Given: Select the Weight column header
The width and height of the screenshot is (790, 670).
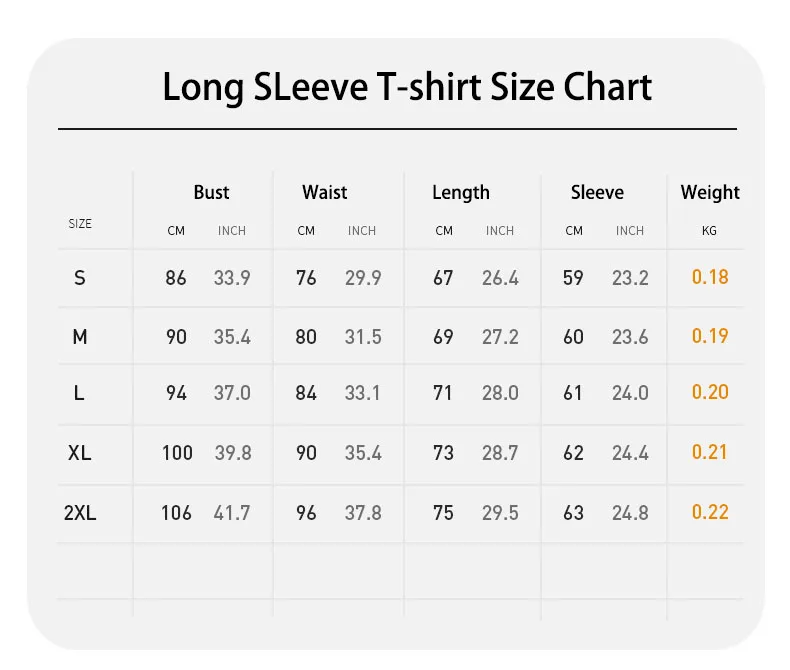Looking at the screenshot, I should [x=710, y=193].
